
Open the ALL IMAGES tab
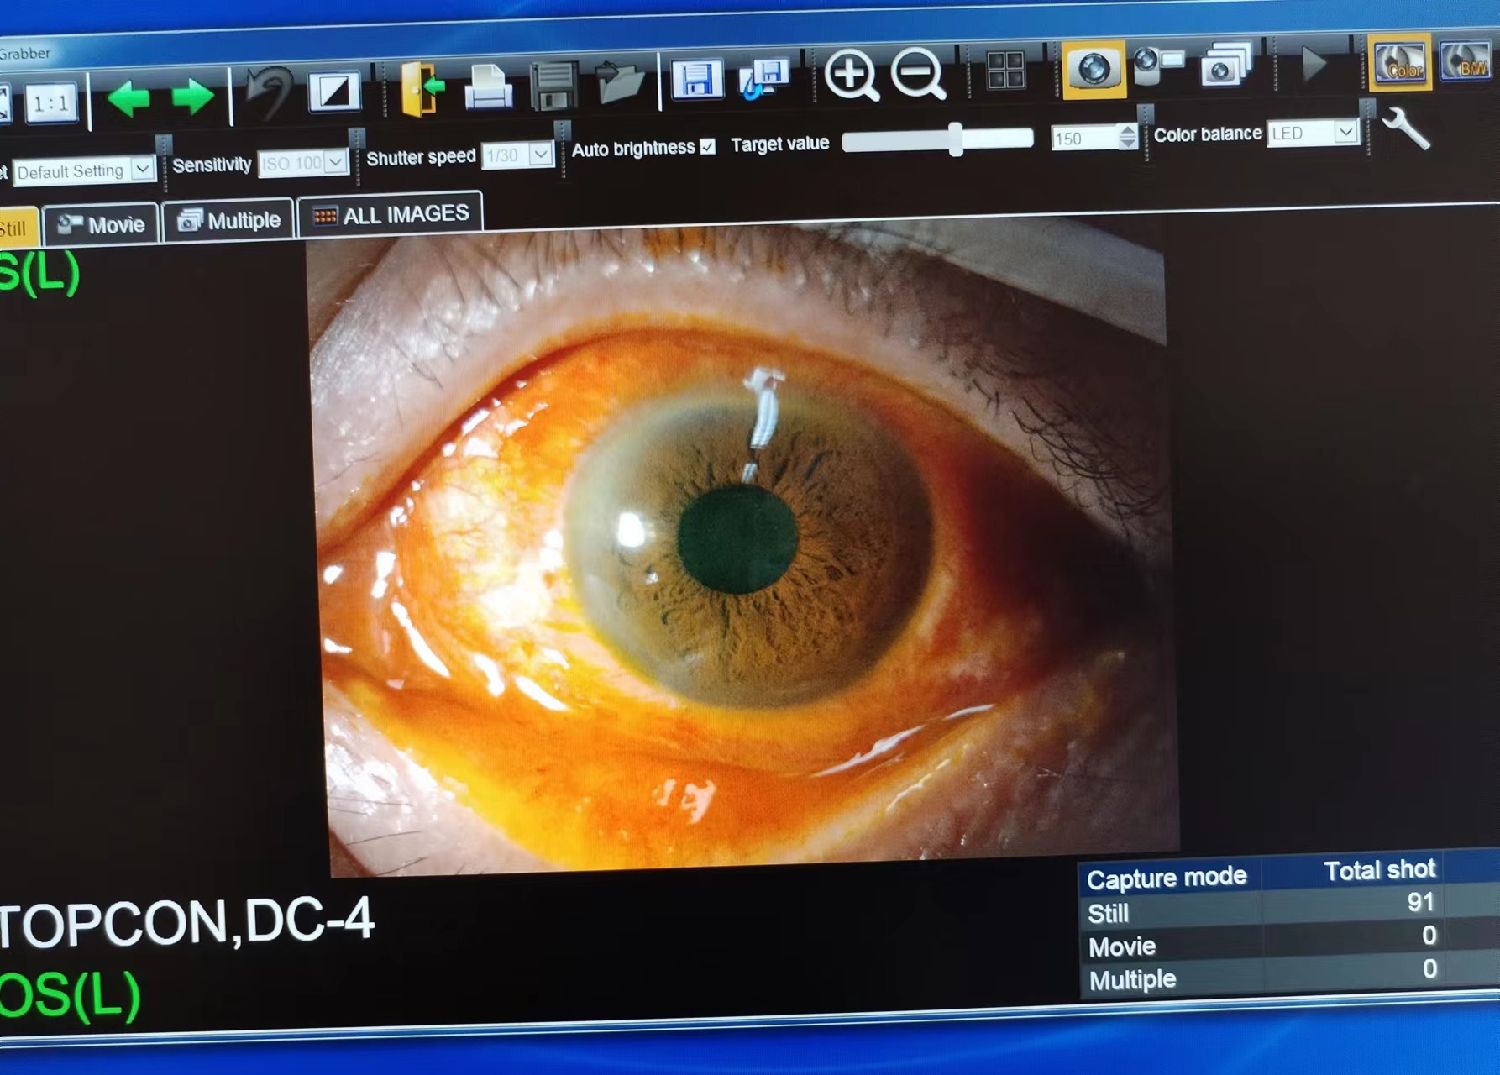click(391, 215)
